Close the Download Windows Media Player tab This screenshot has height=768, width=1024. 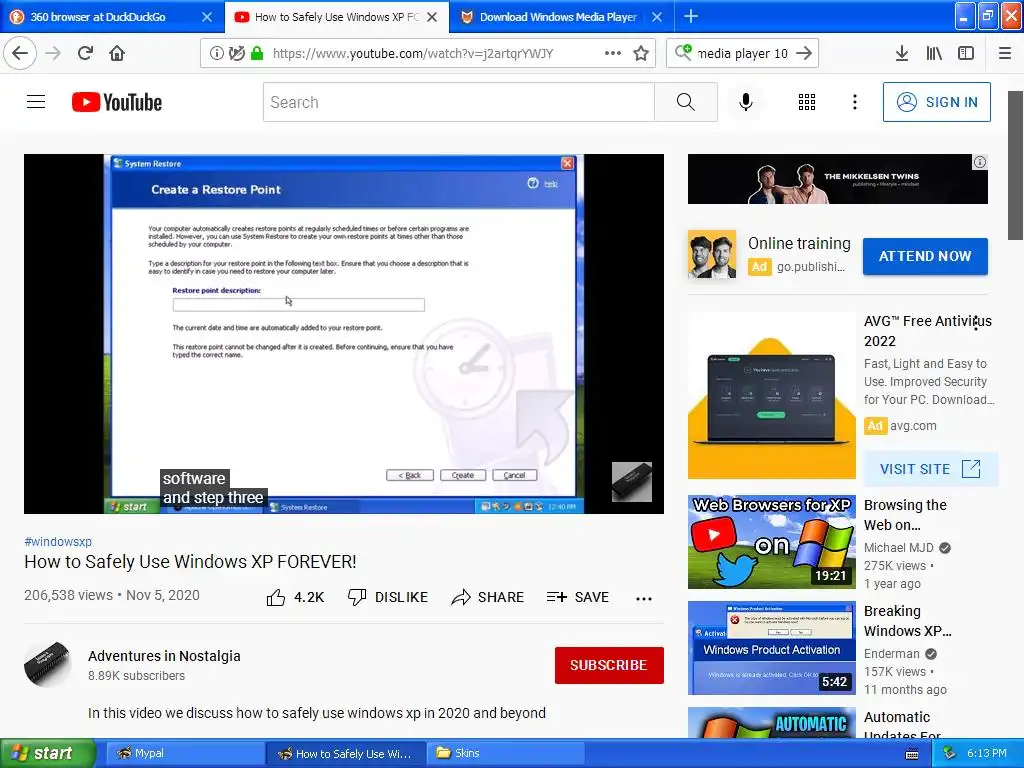[657, 17]
